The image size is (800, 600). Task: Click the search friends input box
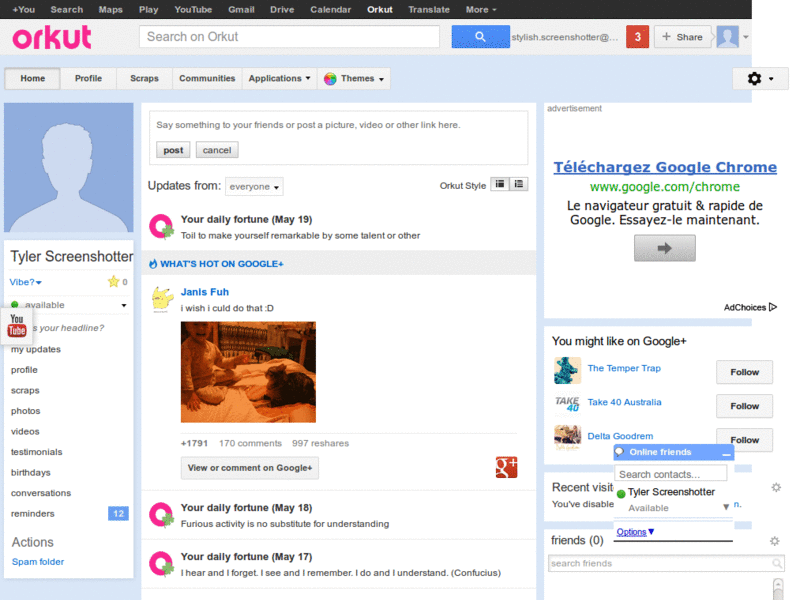[x=665, y=563]
